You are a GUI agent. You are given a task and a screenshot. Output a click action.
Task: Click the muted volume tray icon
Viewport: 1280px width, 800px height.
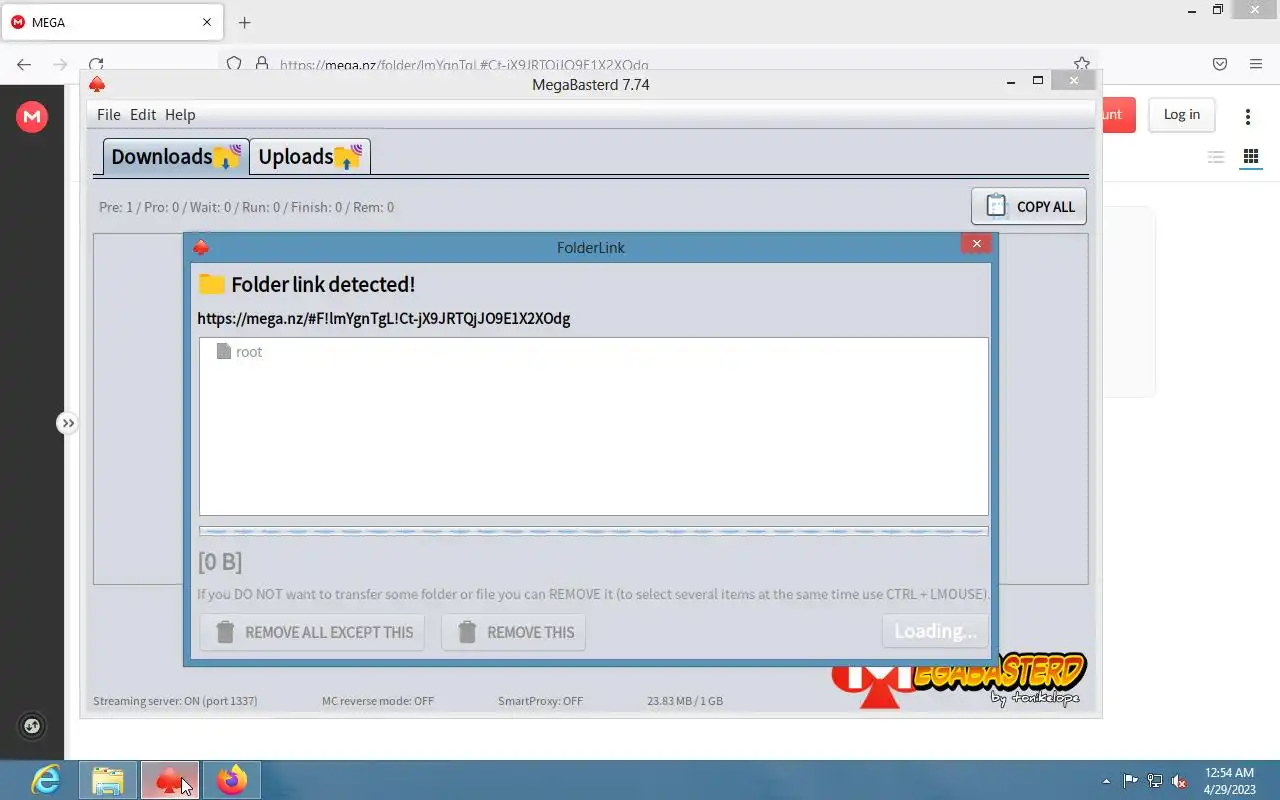1180,781
